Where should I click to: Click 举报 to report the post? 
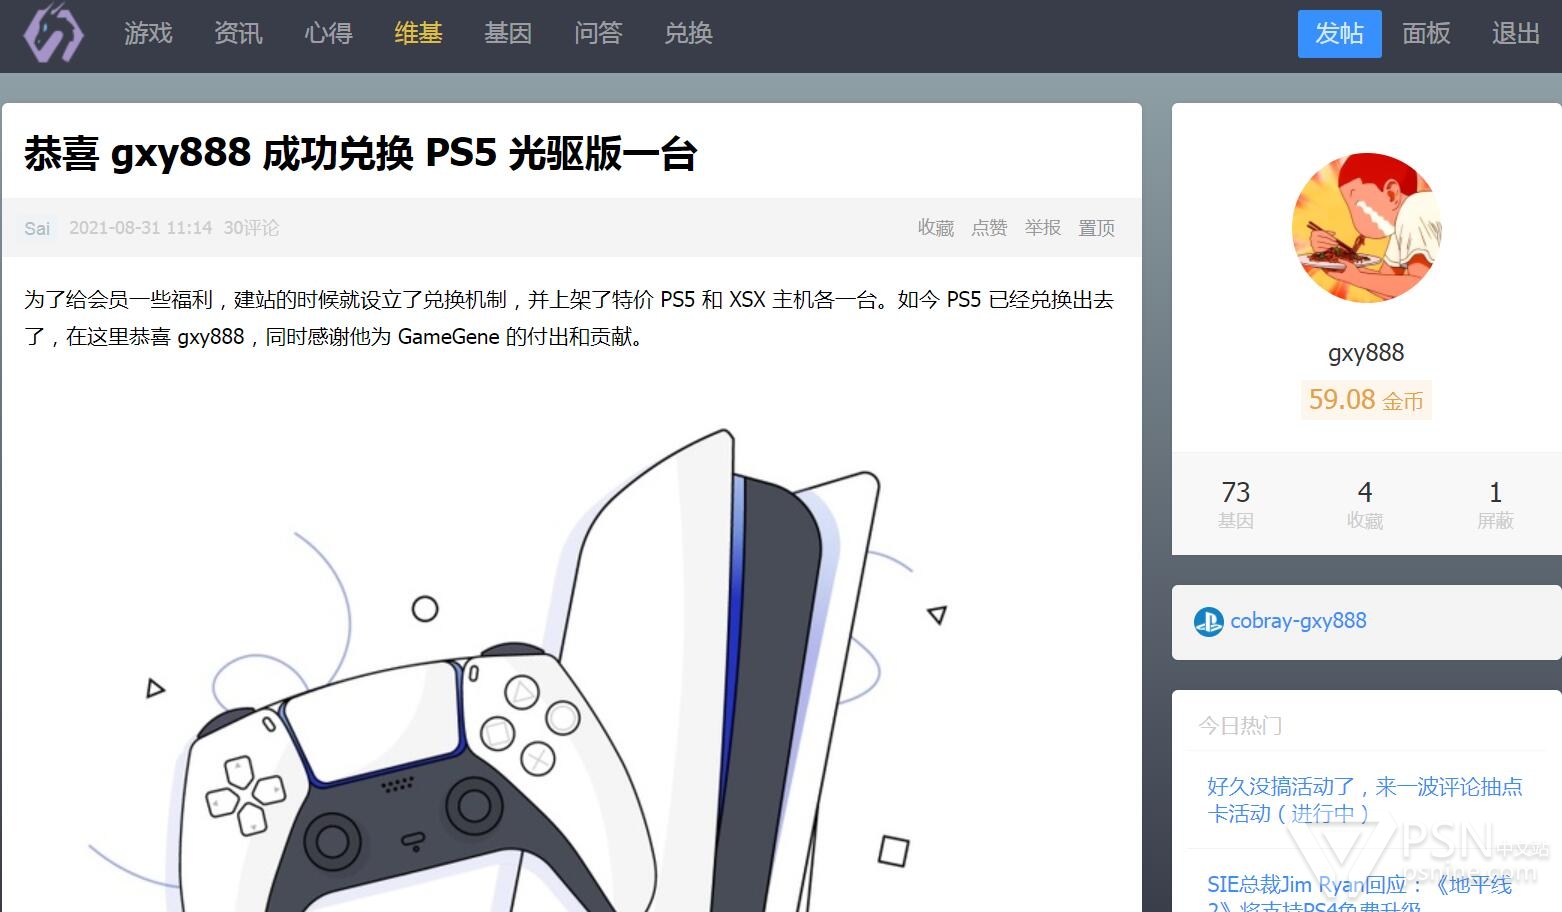(x=1042, y=228)
